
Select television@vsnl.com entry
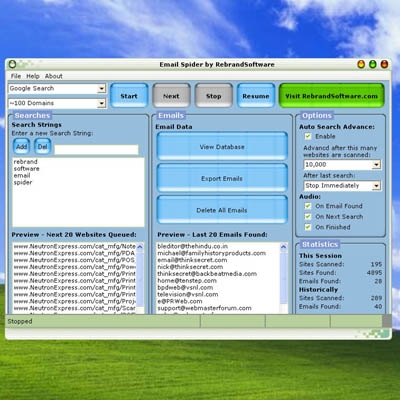[x=188, y=294]
